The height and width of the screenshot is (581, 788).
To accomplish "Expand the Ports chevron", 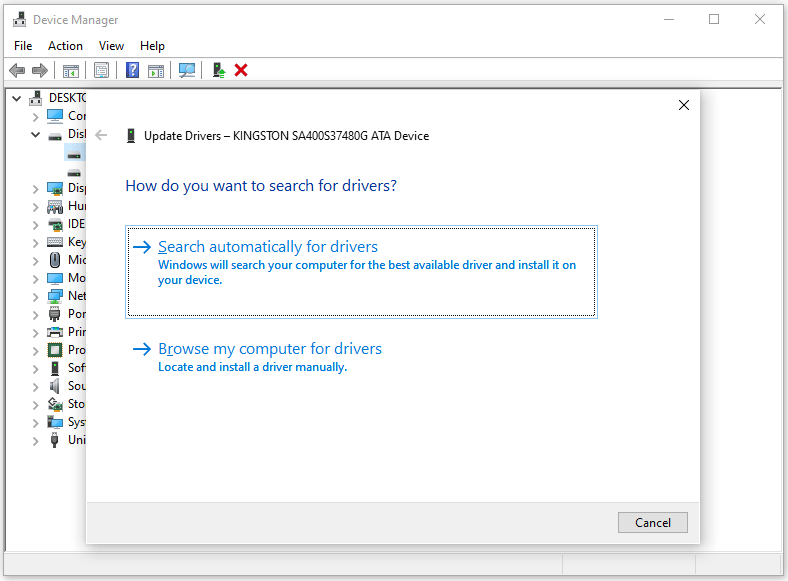I will click(35, 316).
